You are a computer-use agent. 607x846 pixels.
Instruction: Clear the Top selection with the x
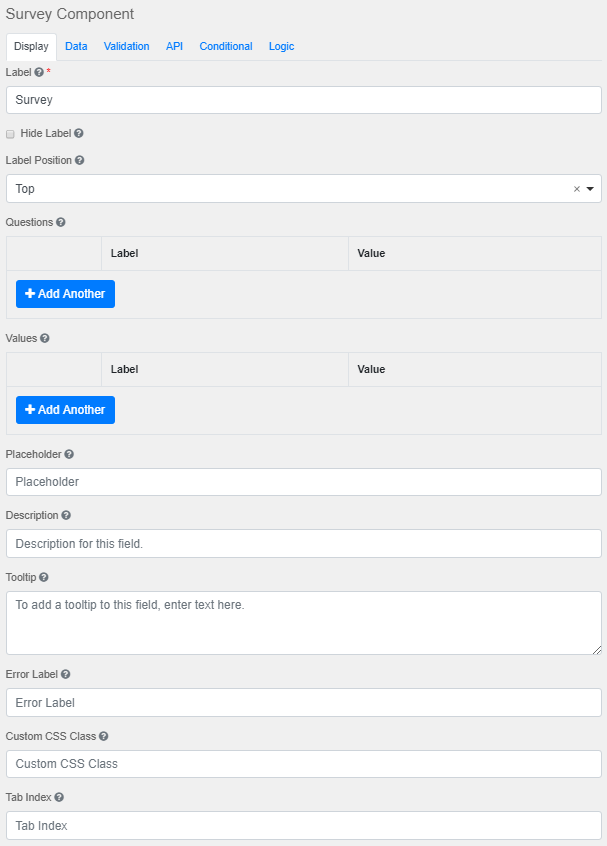tap(576, 189)
